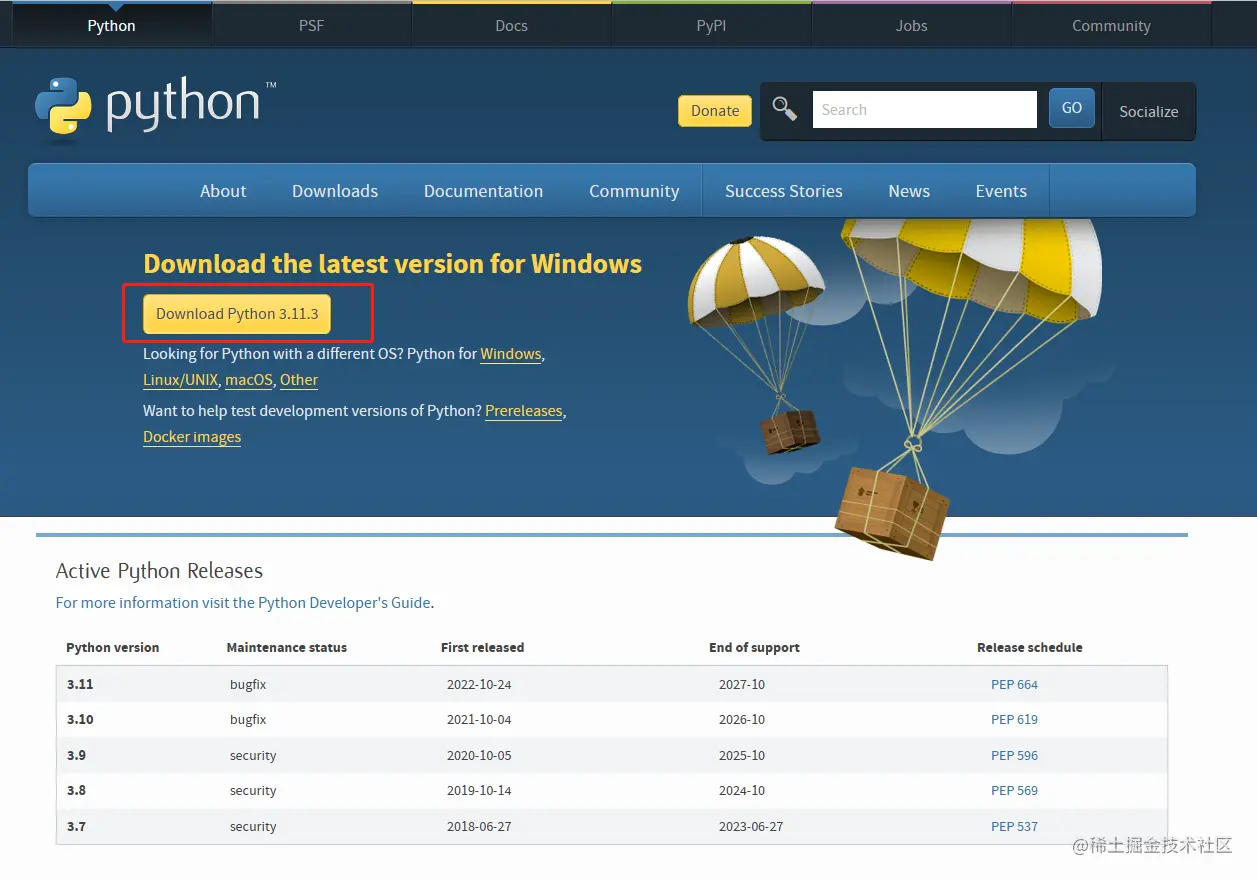Click the 2021-10-04 release date
Image resolution: width=1257 pixels, height=880 pixels.
(x=479, y=720)
